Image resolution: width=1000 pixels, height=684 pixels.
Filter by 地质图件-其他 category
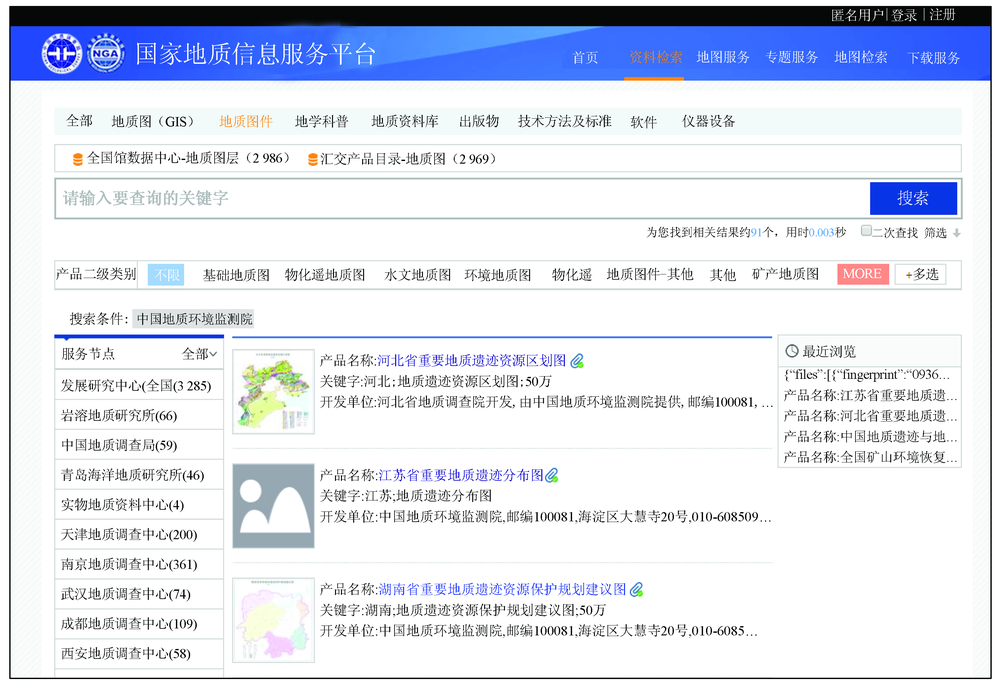click(x=650, y=274)
